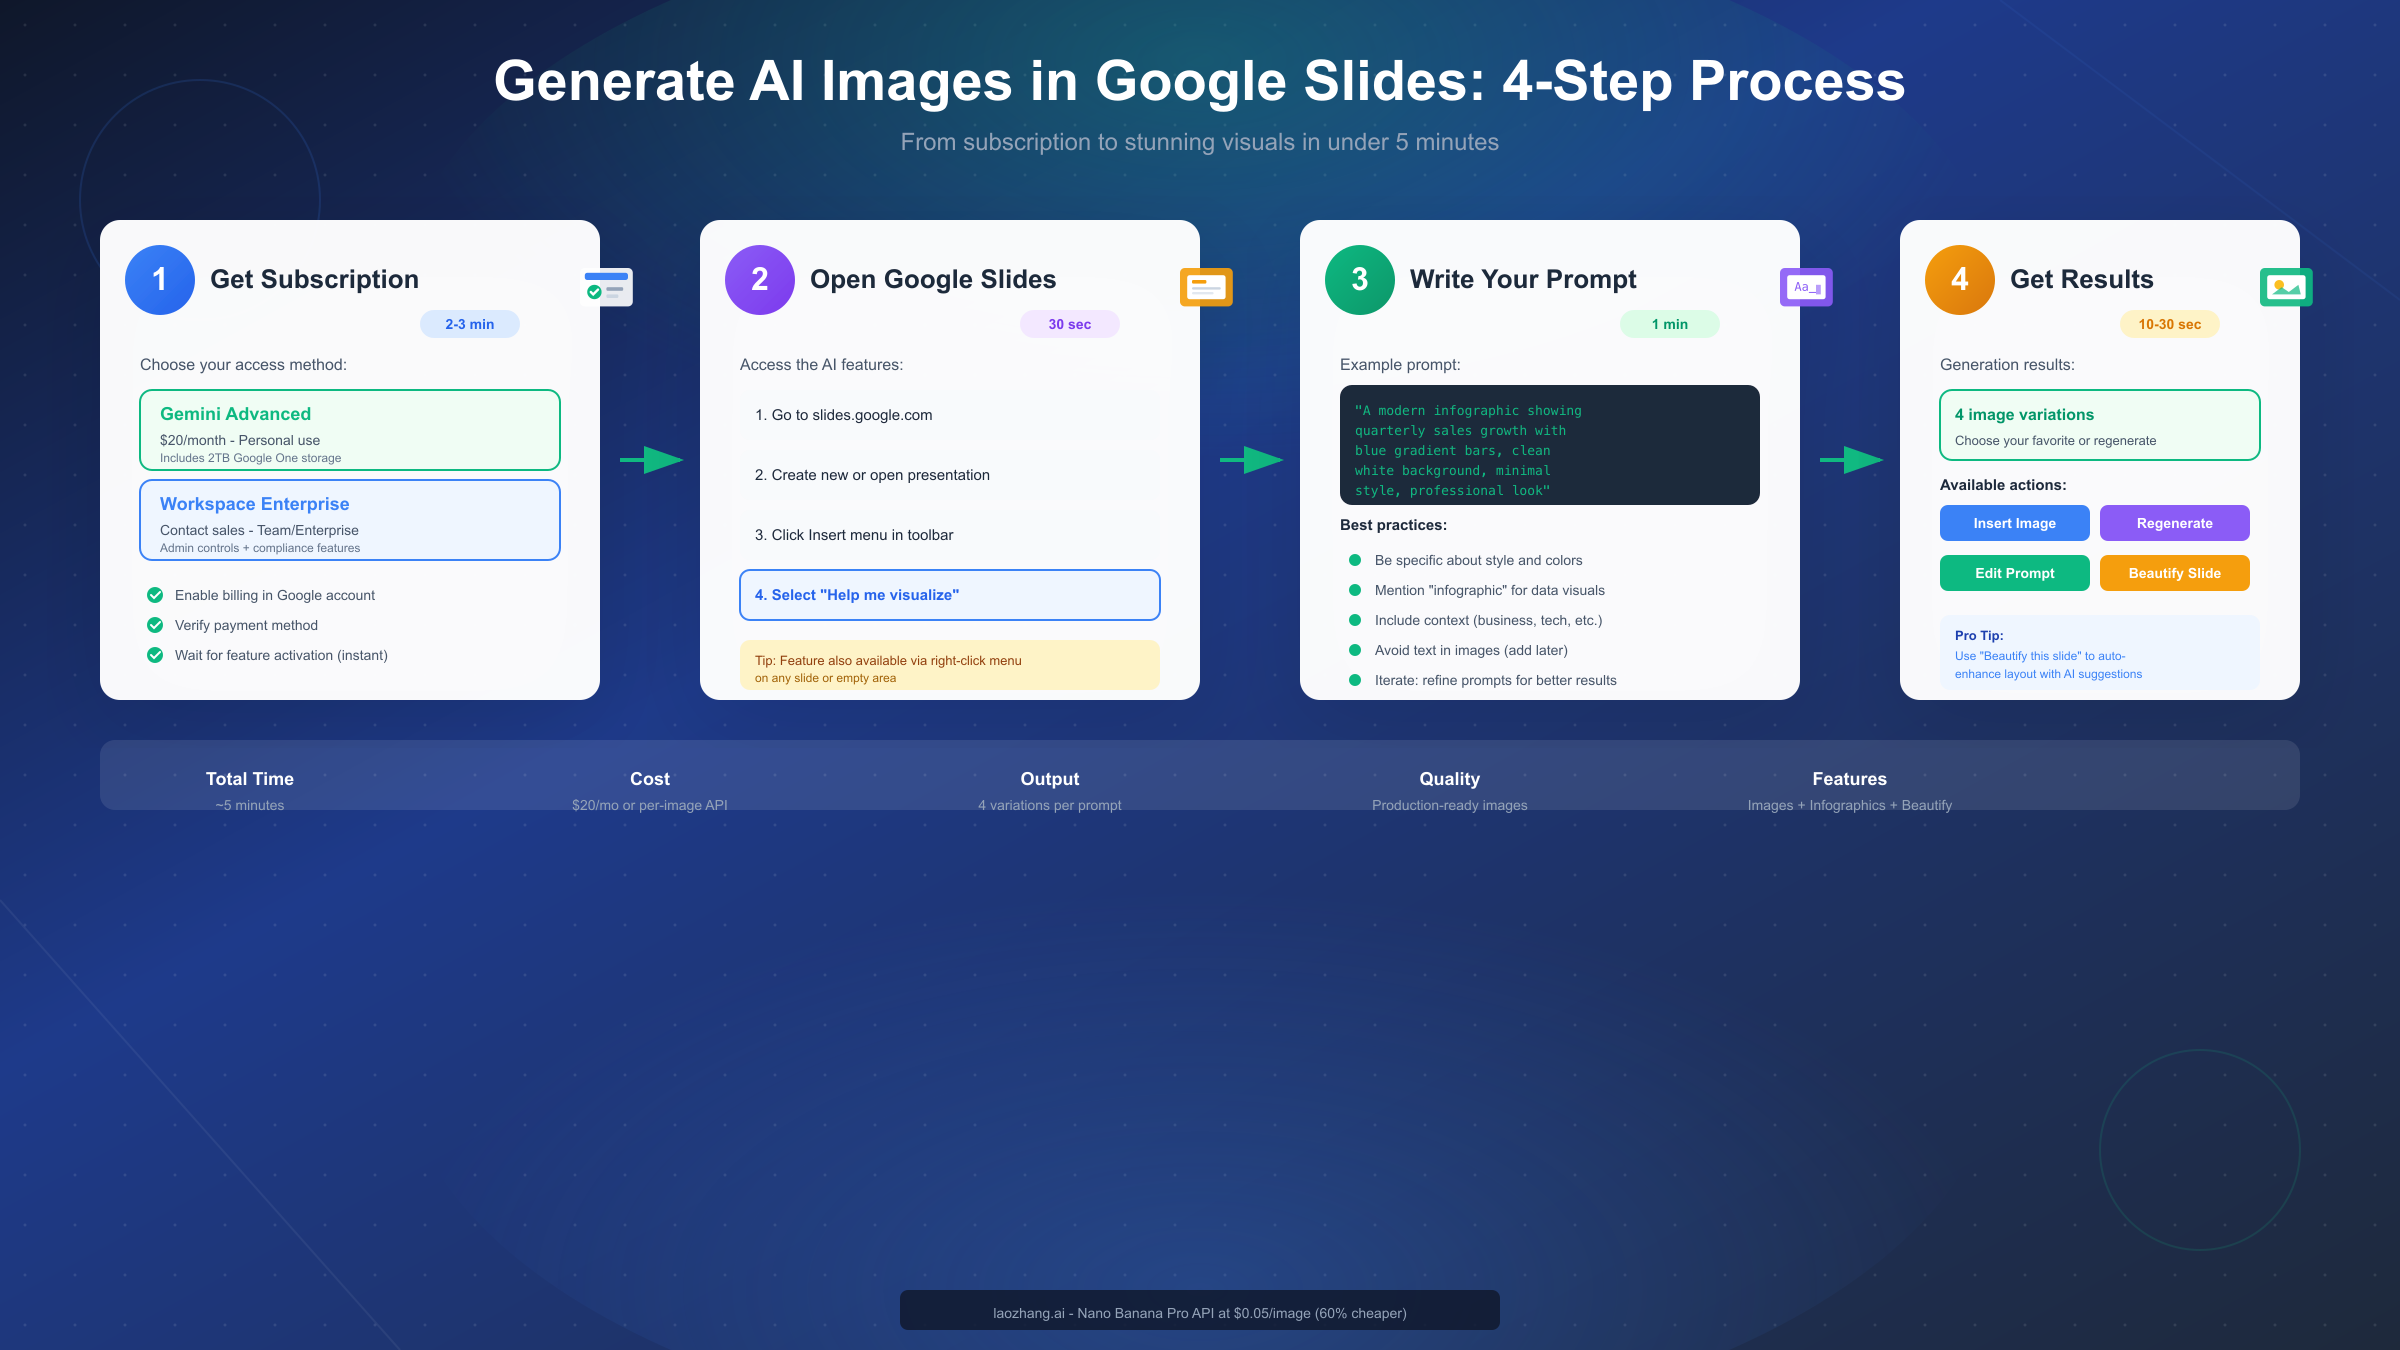Open the Gemini Advanced access option
Viewport: 2400px width, 1350px height.
pos(349,430)
